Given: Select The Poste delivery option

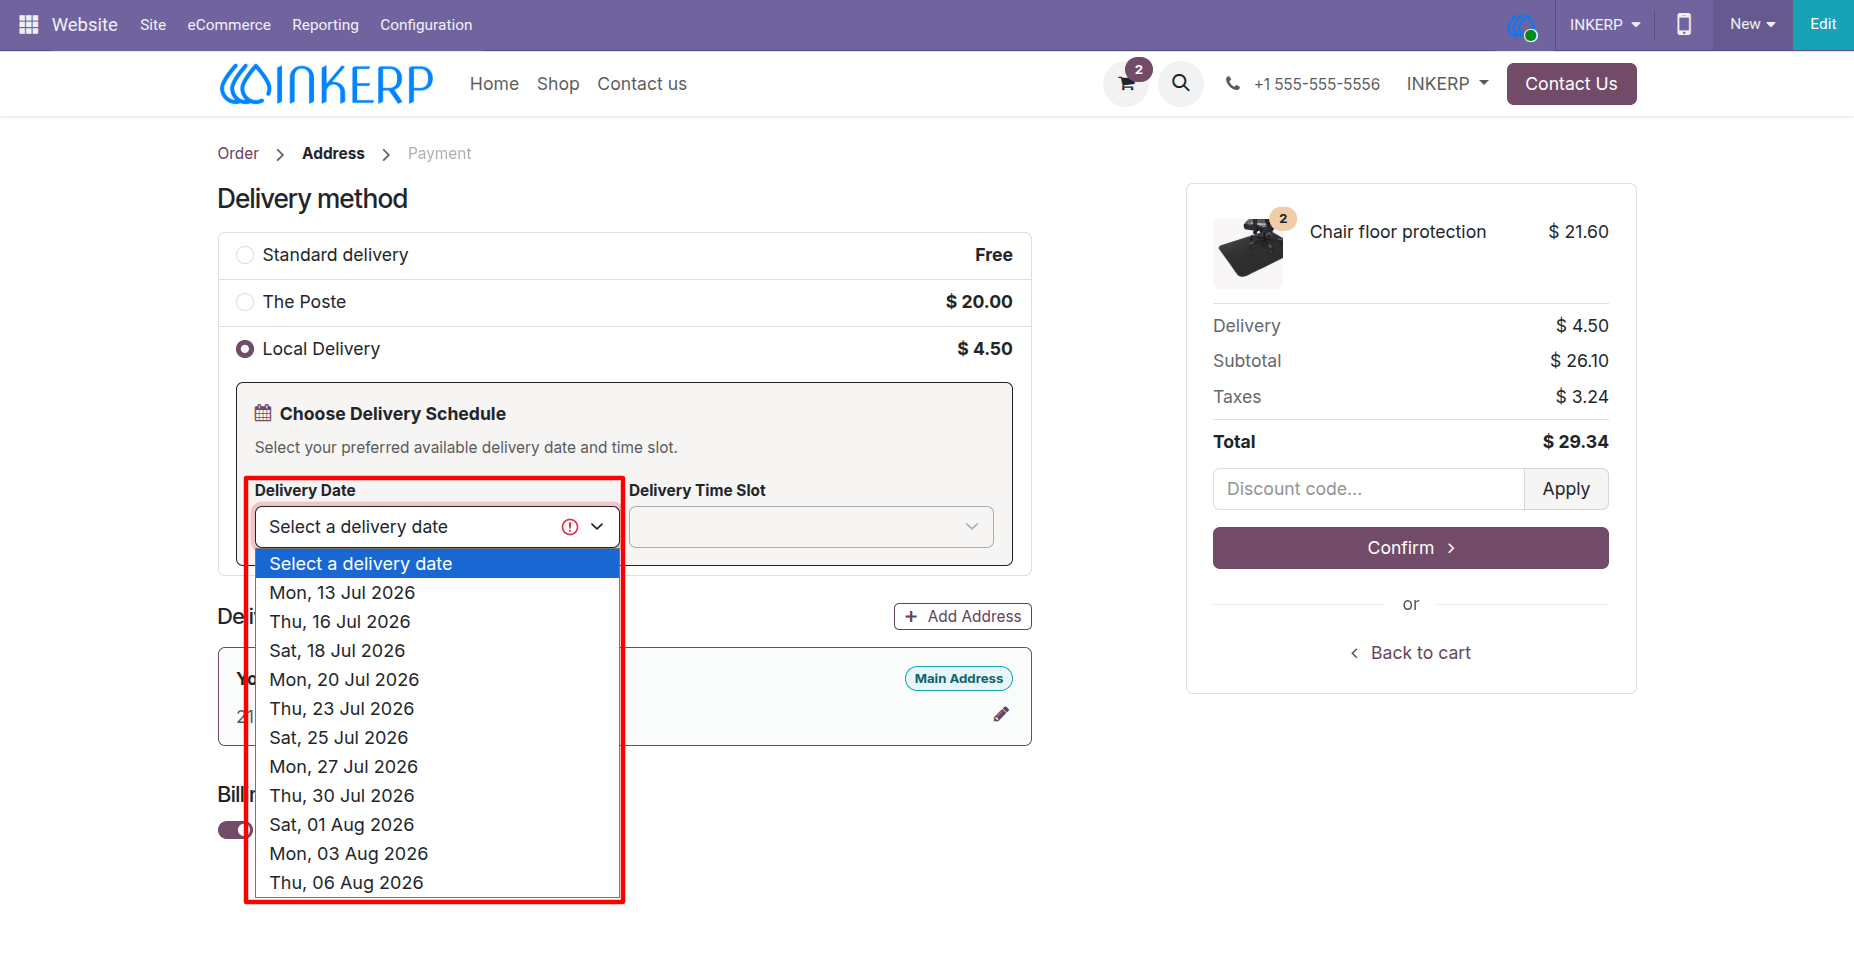Looking at the screenshot, I should (245, 302).
